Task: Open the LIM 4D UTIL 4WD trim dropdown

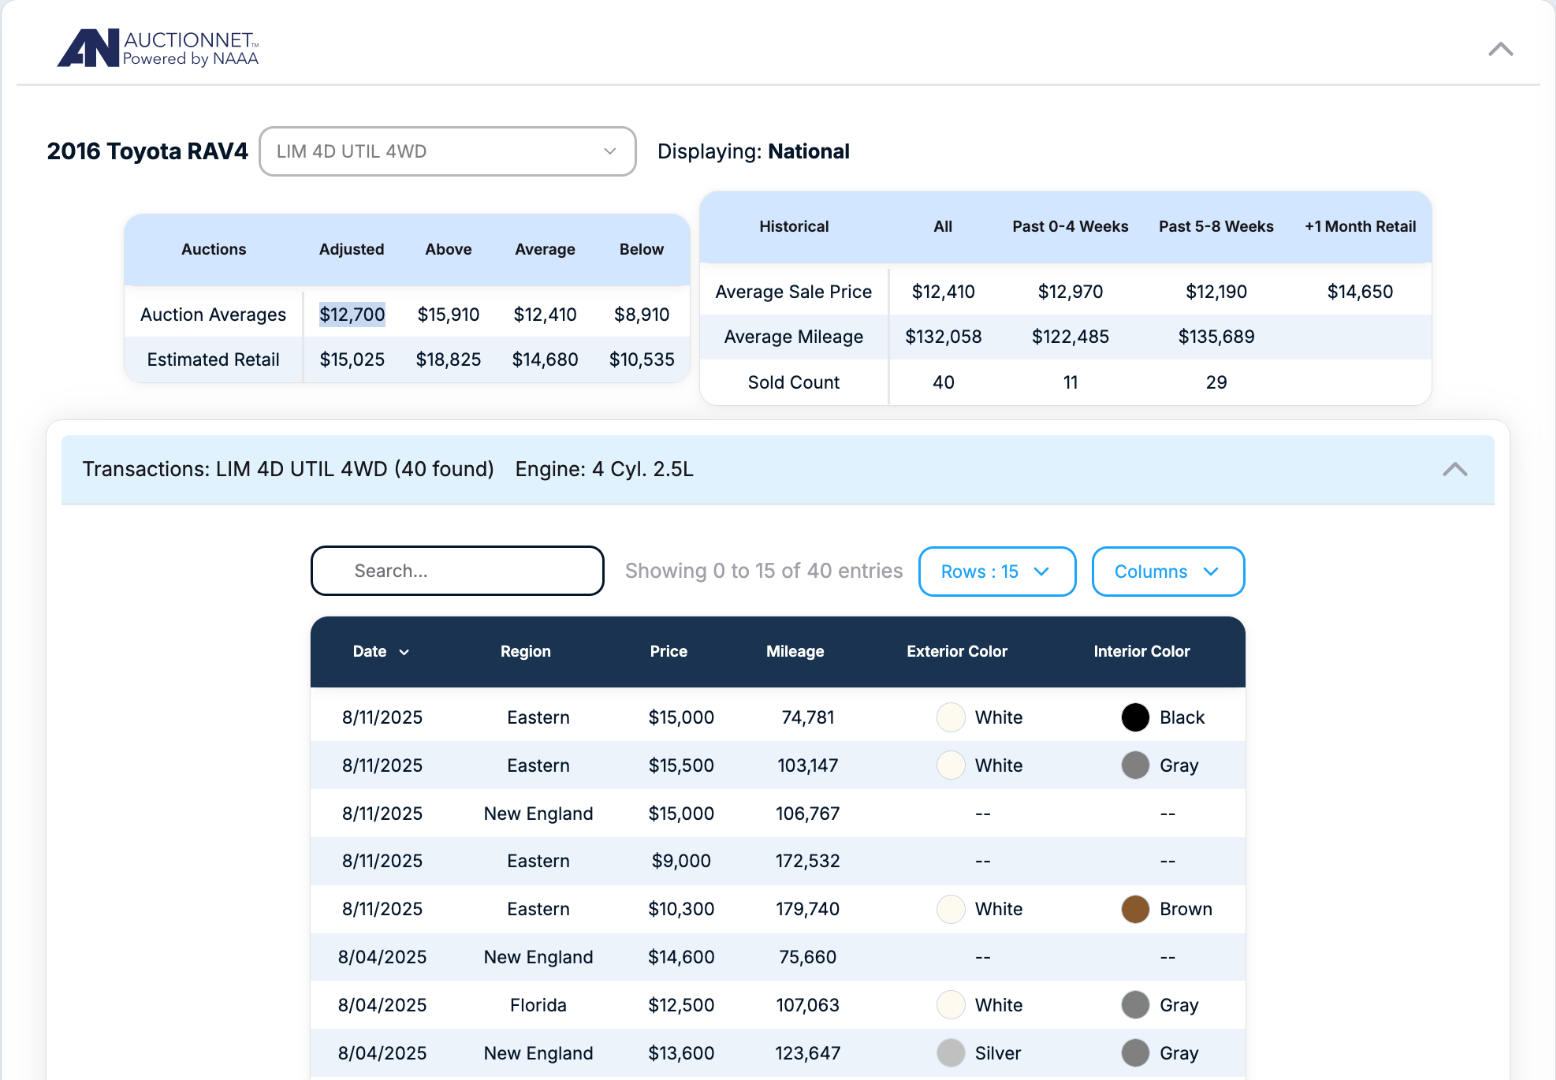Action: point(447,151)
